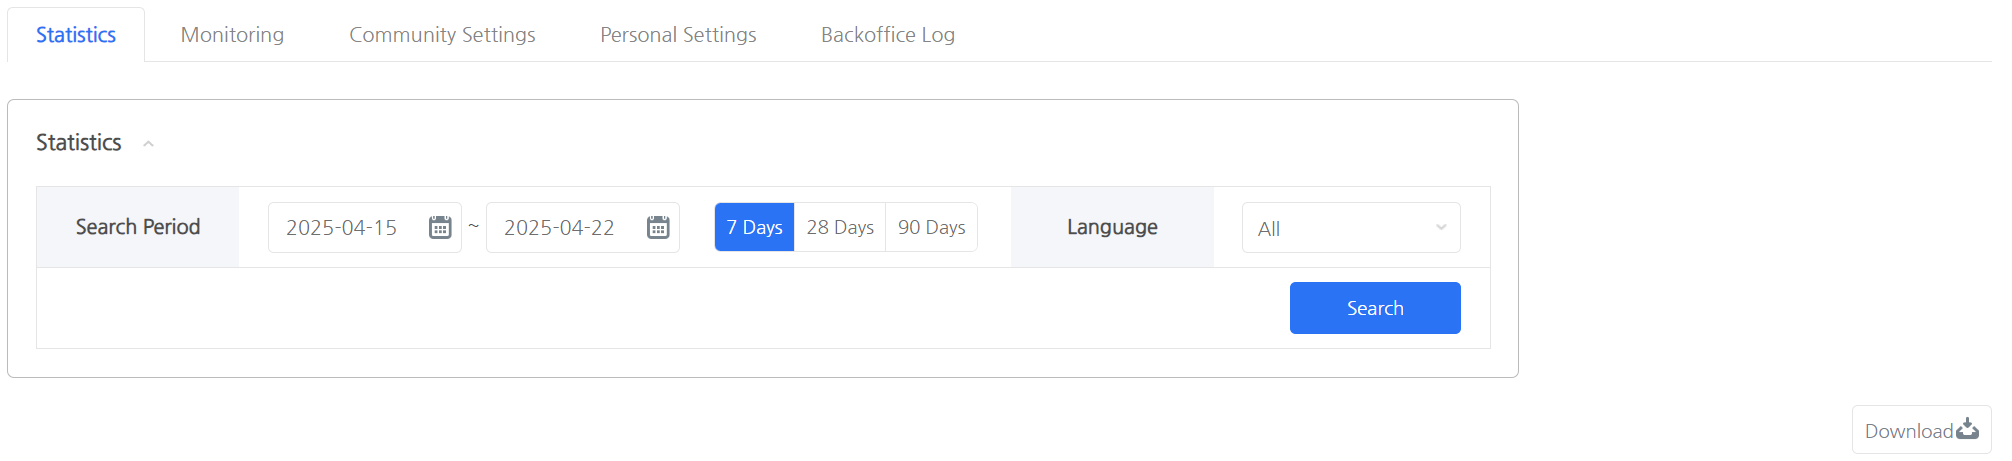Switch to the Monitoring tab
The height and width of the screenshot is (461, 2012).
(x=232, y=35)
